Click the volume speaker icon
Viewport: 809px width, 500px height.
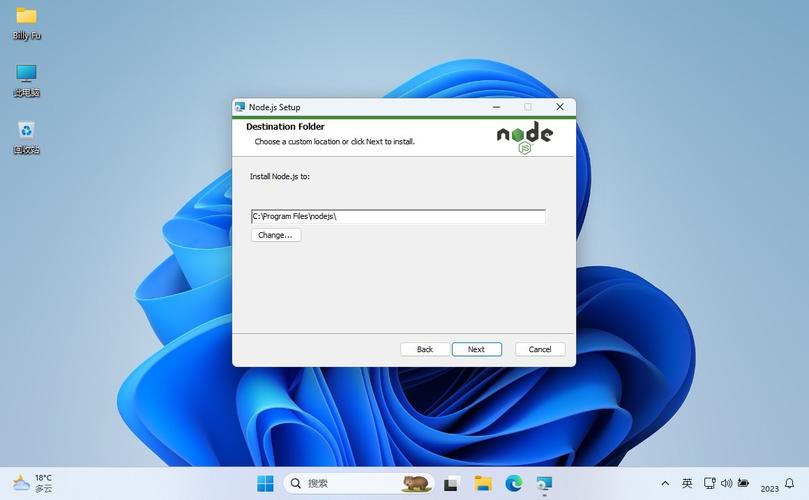(726, 483)
